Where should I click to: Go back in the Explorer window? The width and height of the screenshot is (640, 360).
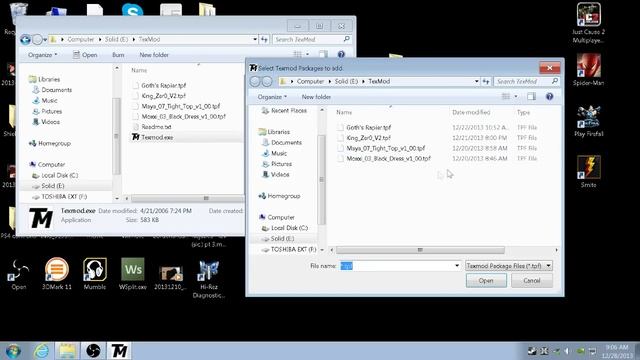[x=25, y=40]
